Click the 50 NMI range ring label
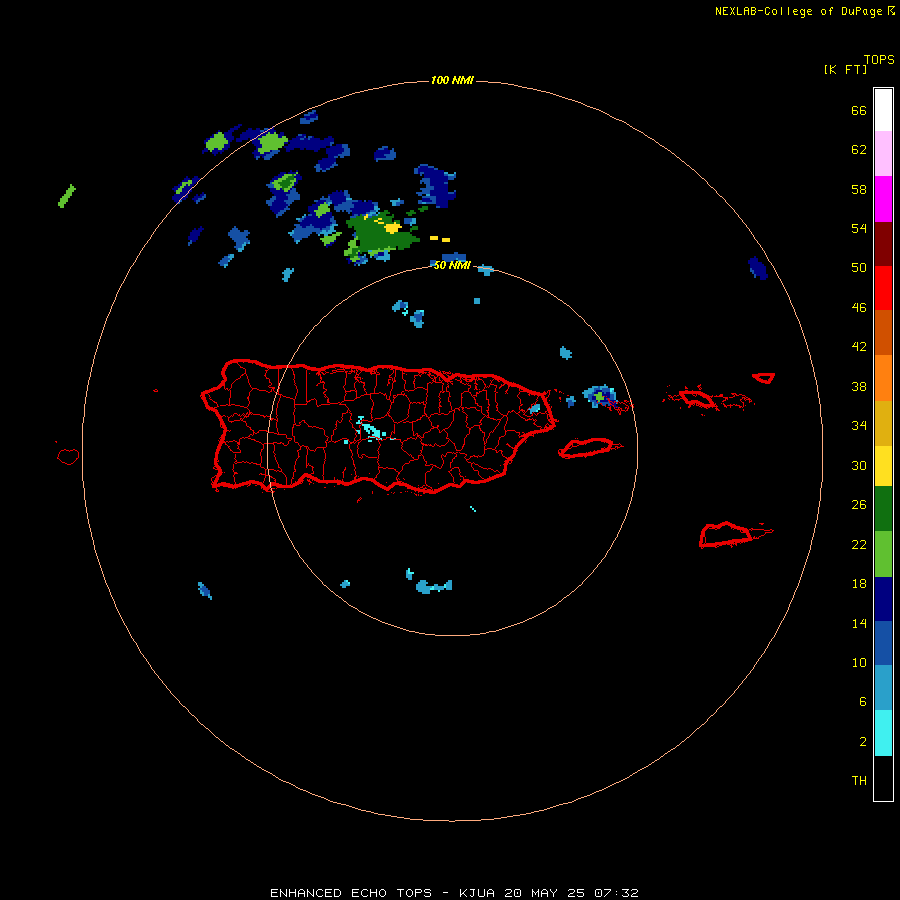Image resolution: width=900 pixels, height=900 pixels. coord(452,265)
